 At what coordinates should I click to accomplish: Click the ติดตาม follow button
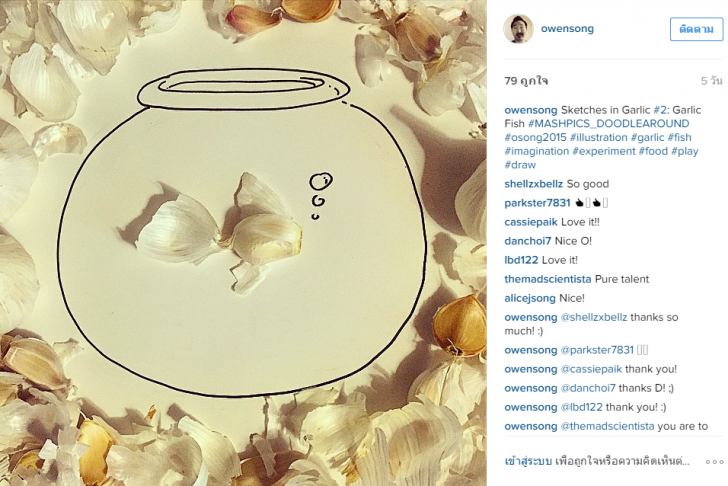point(696,29)
